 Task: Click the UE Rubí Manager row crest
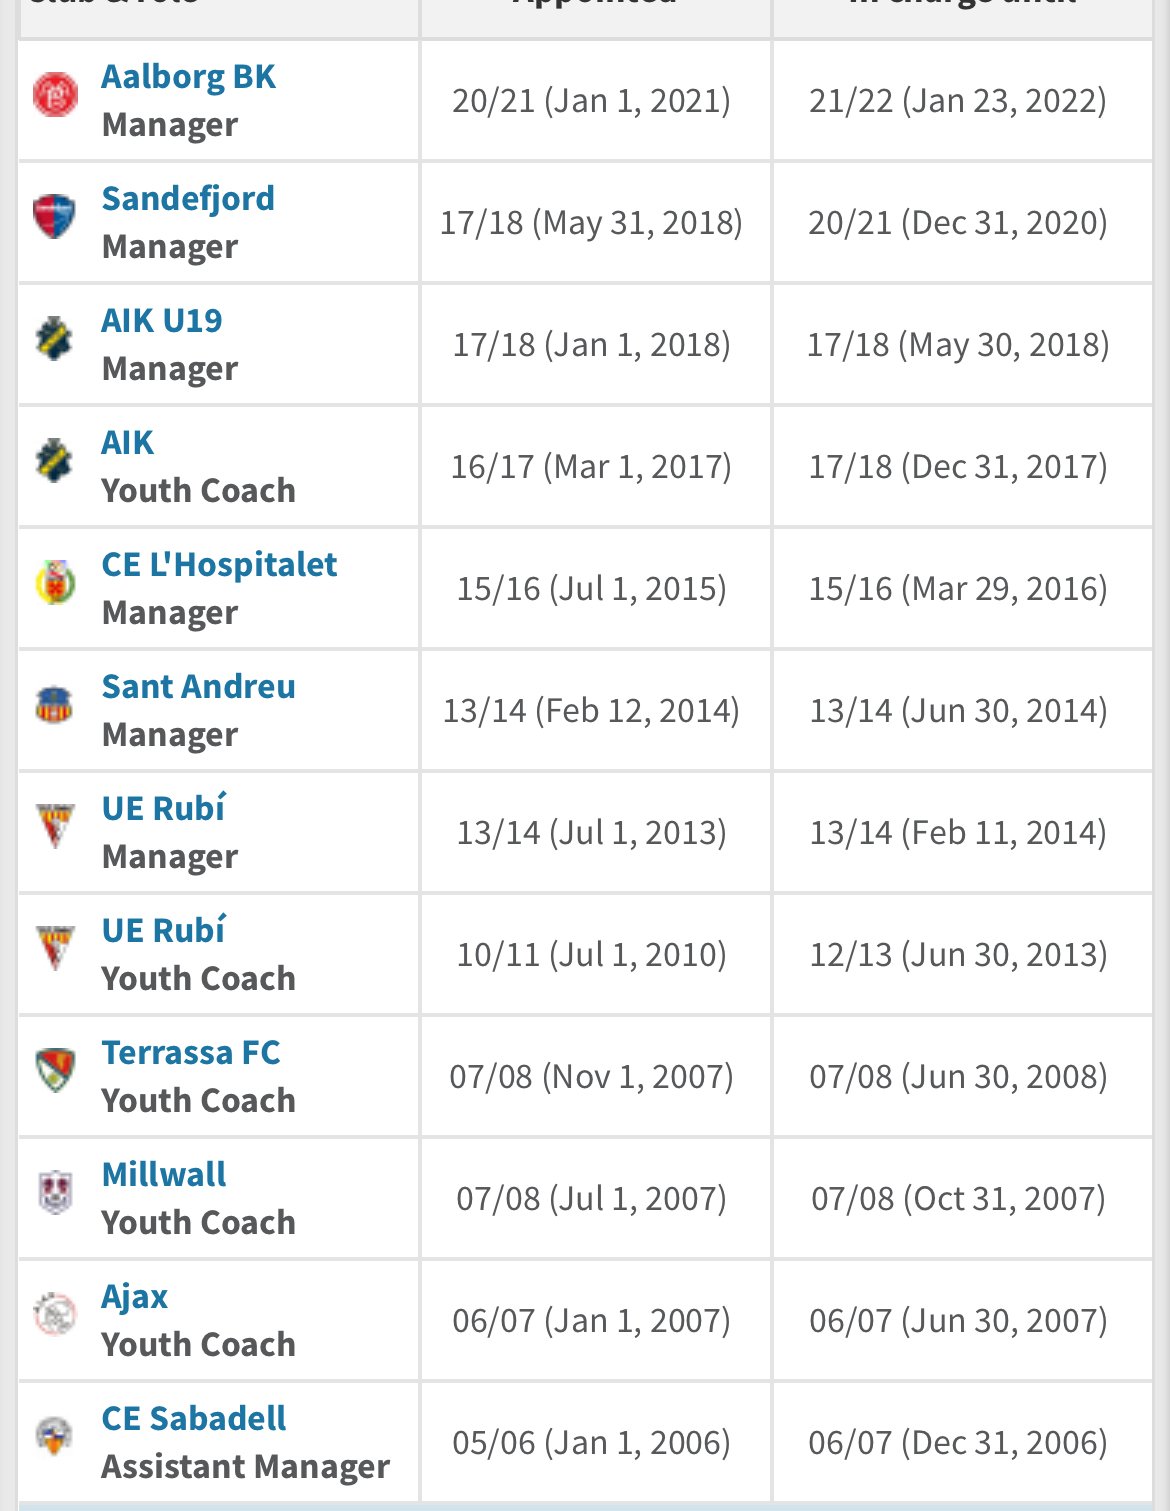pyautogui.click(x=55, y=827)
